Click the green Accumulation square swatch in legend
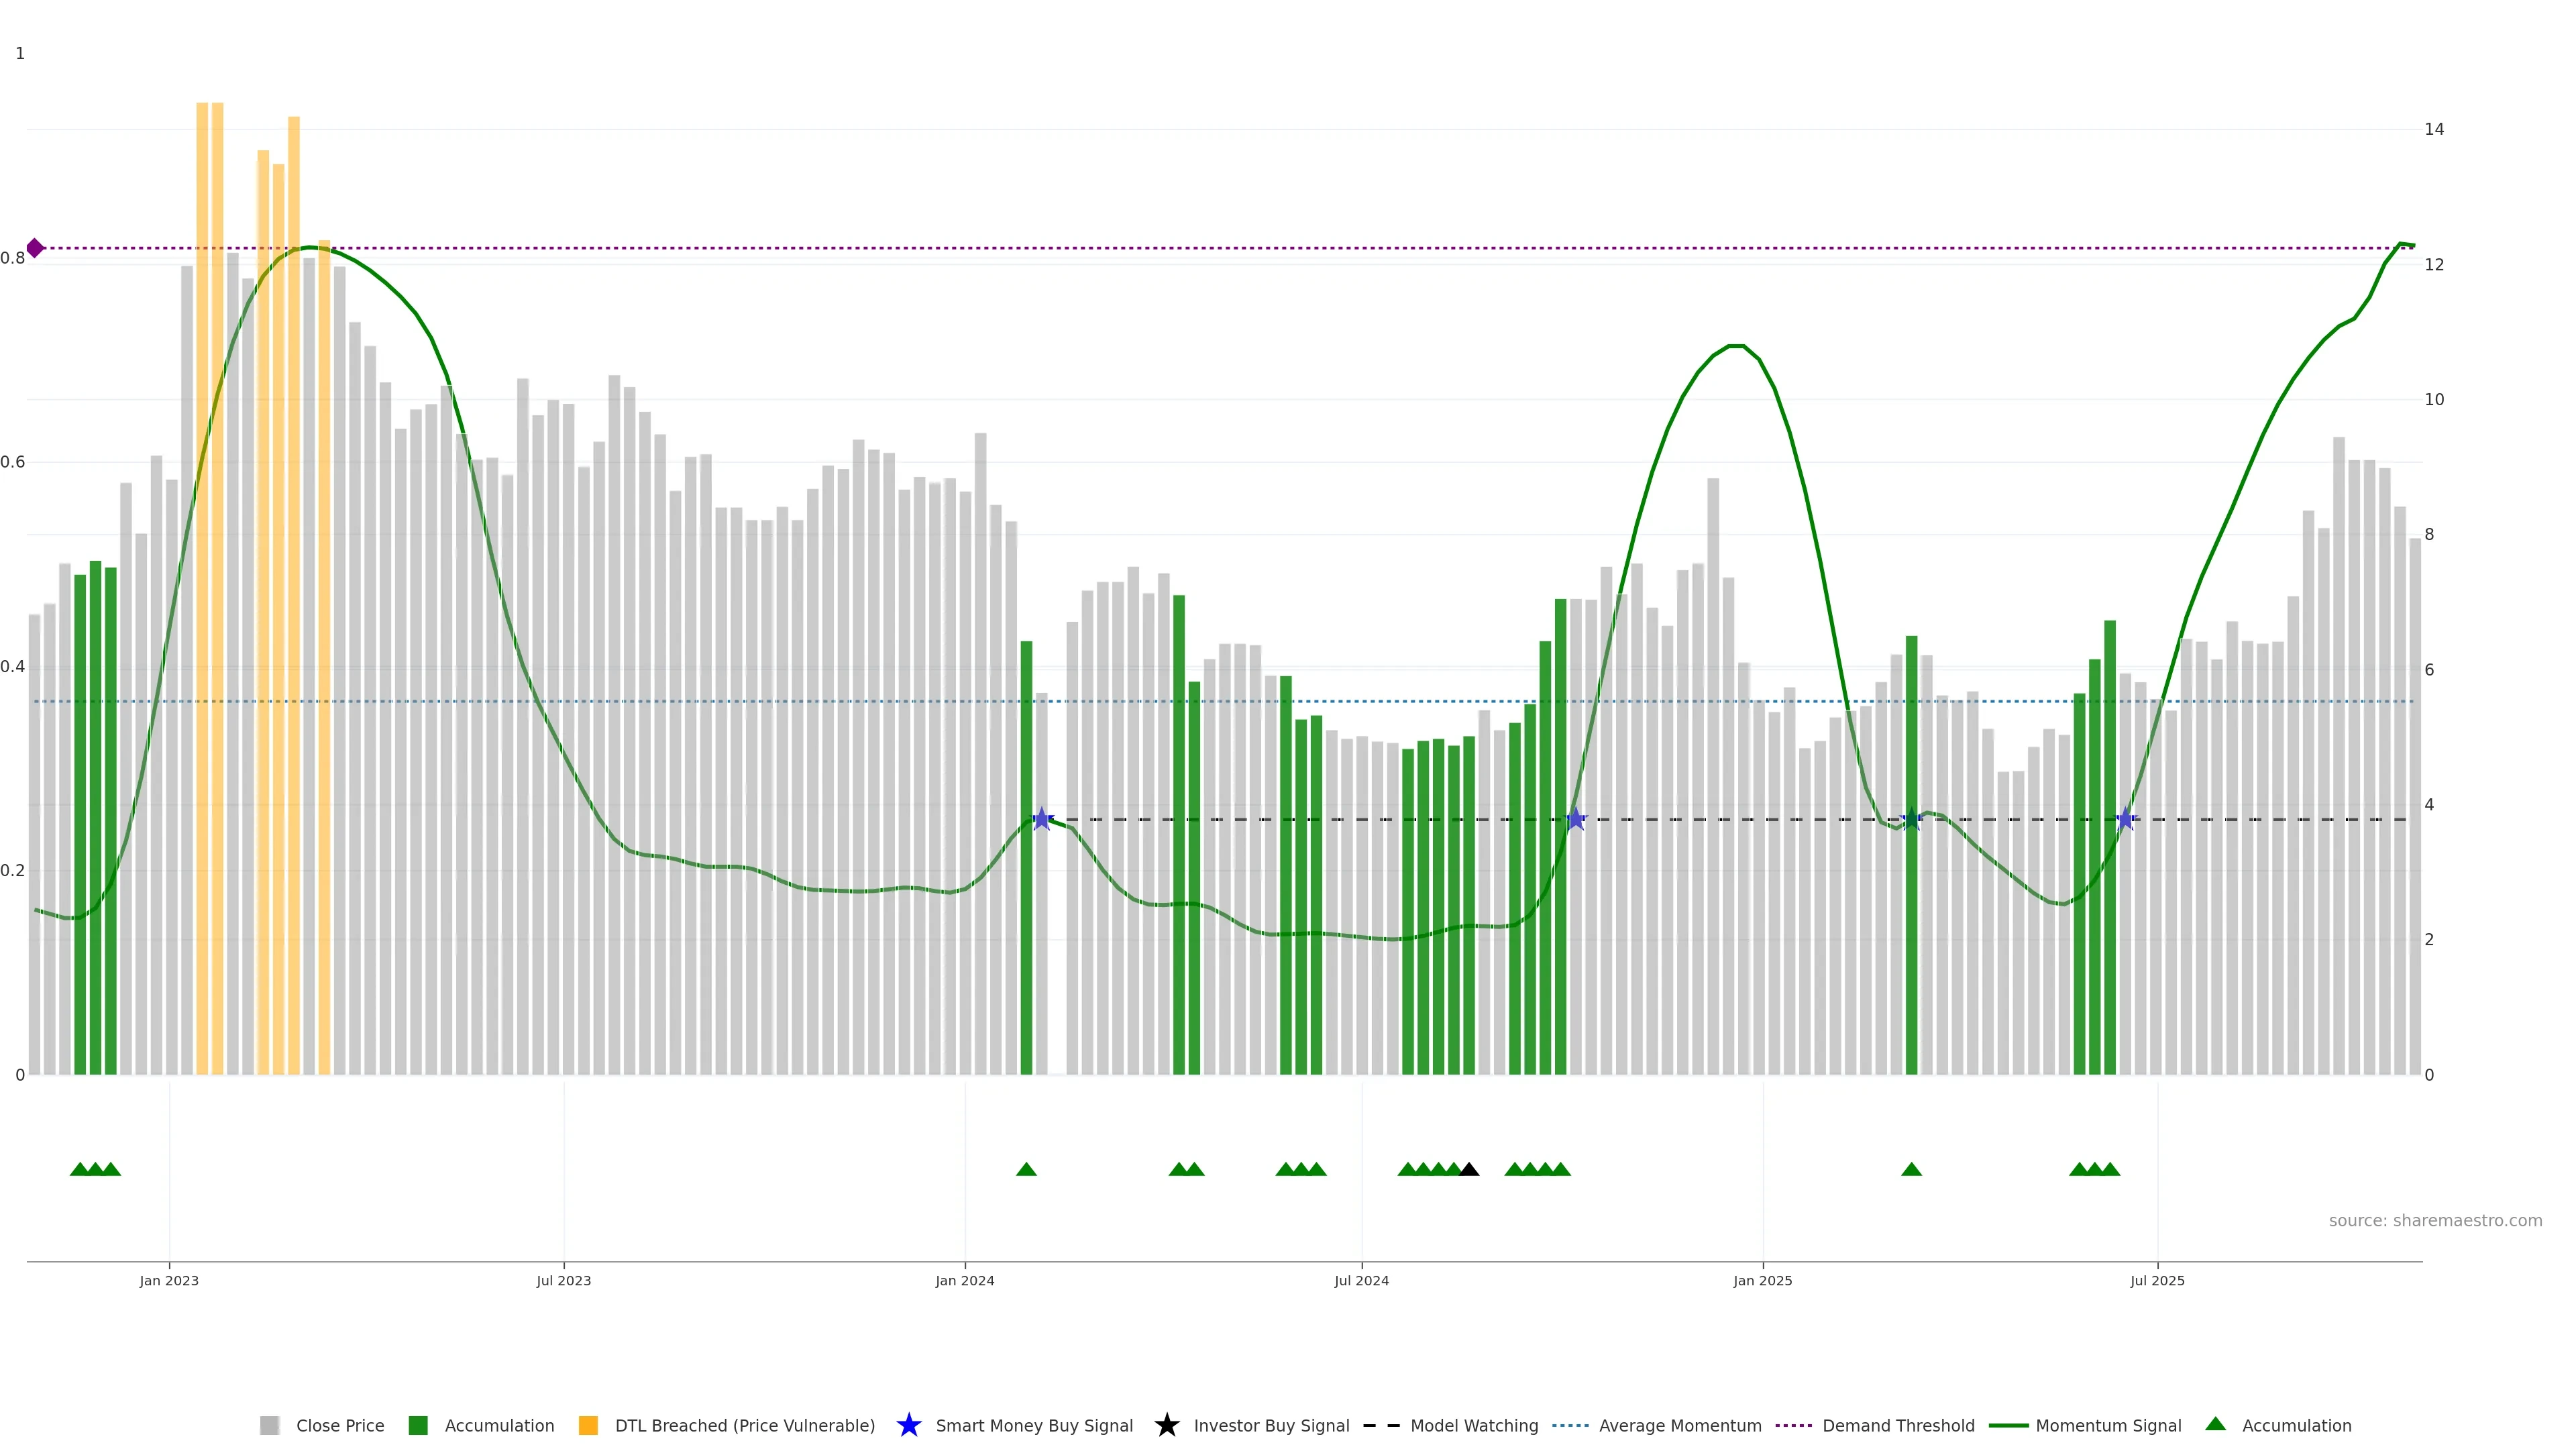Image resolution: width=2576 pixels, height=1449 pixels. [x=418, y=1426]
